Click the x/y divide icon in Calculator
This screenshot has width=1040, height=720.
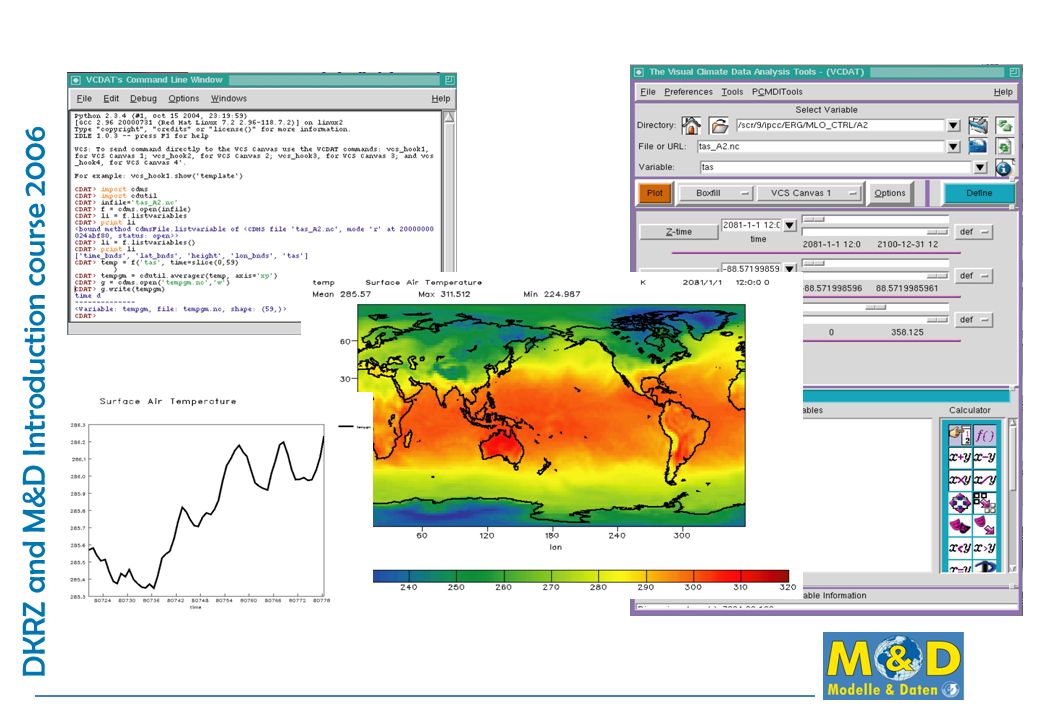pyautogui.click(x=984, y=480)
